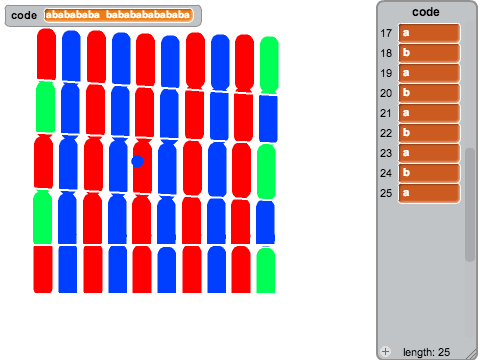Click the code list scrollbar thumb

pos(470,205)
